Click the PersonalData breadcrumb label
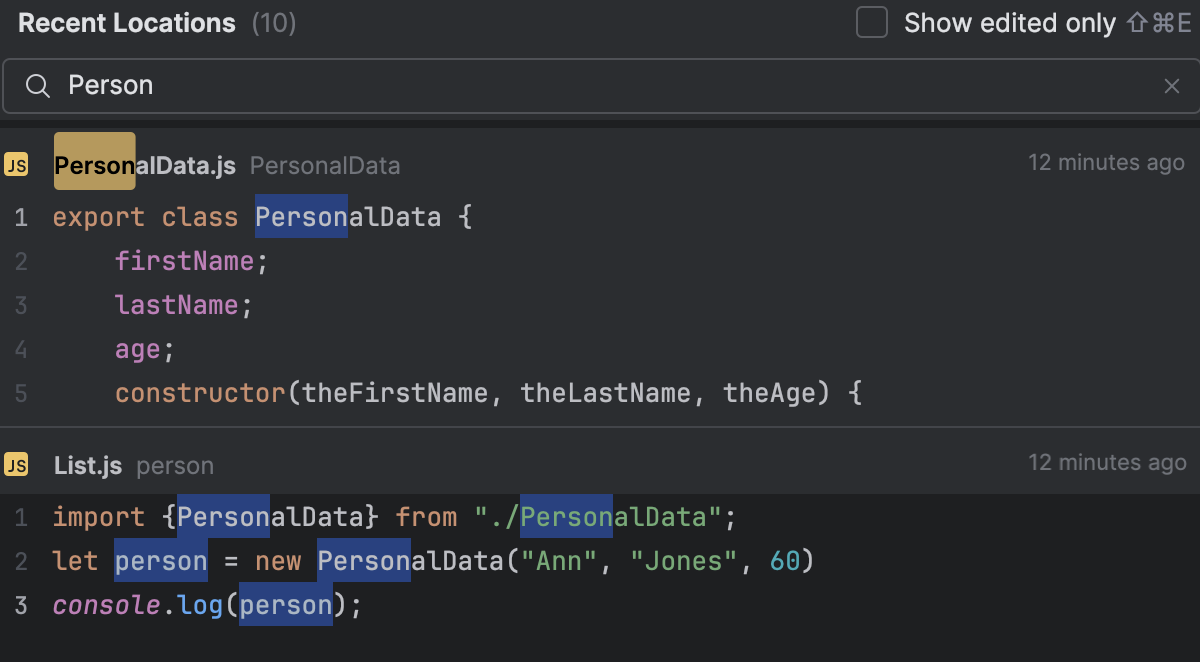 coord(325,166)
